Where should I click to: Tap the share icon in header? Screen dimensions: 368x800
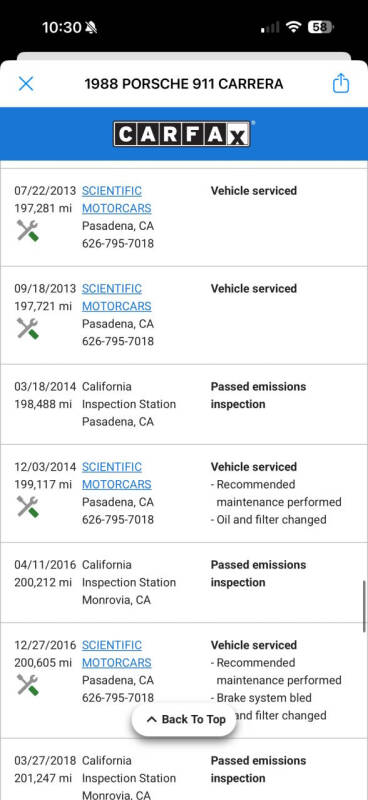click(341, 83)
